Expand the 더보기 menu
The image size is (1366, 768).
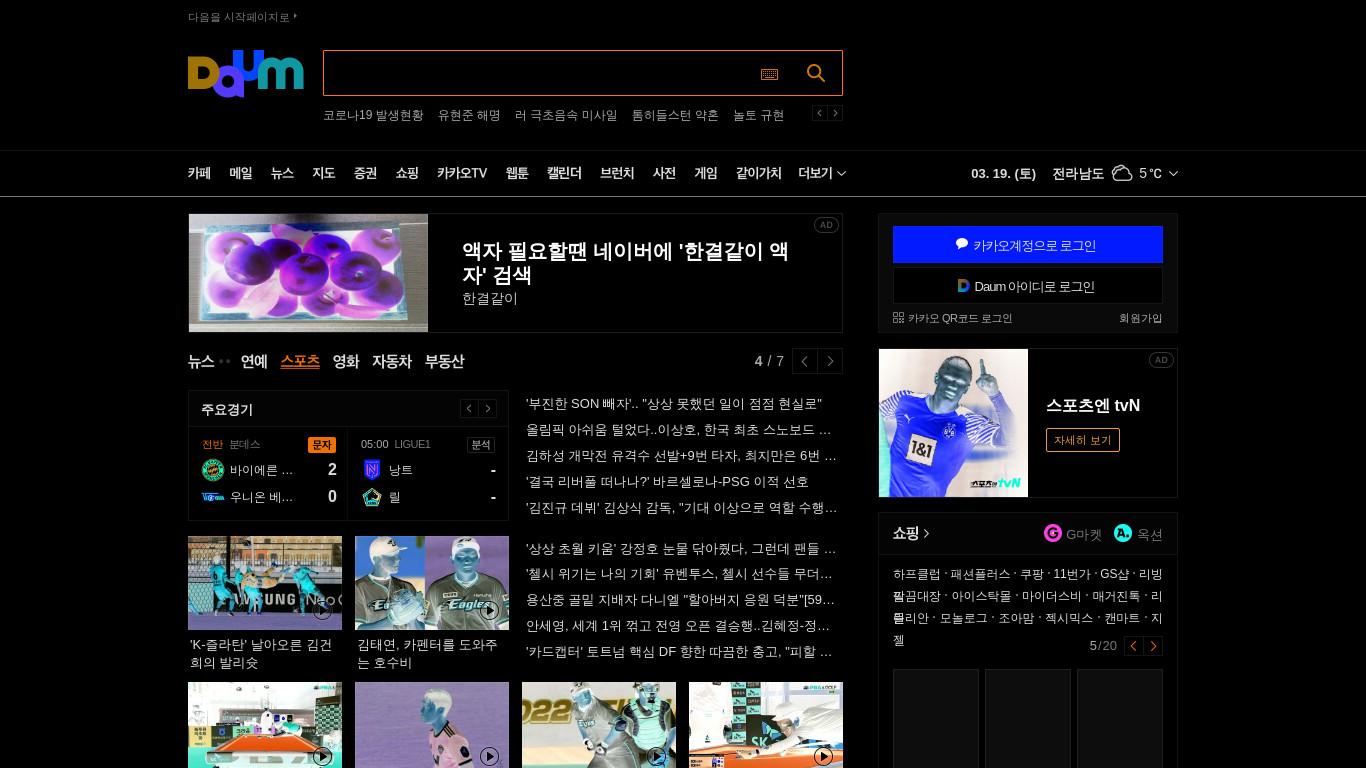pos(822,173)
